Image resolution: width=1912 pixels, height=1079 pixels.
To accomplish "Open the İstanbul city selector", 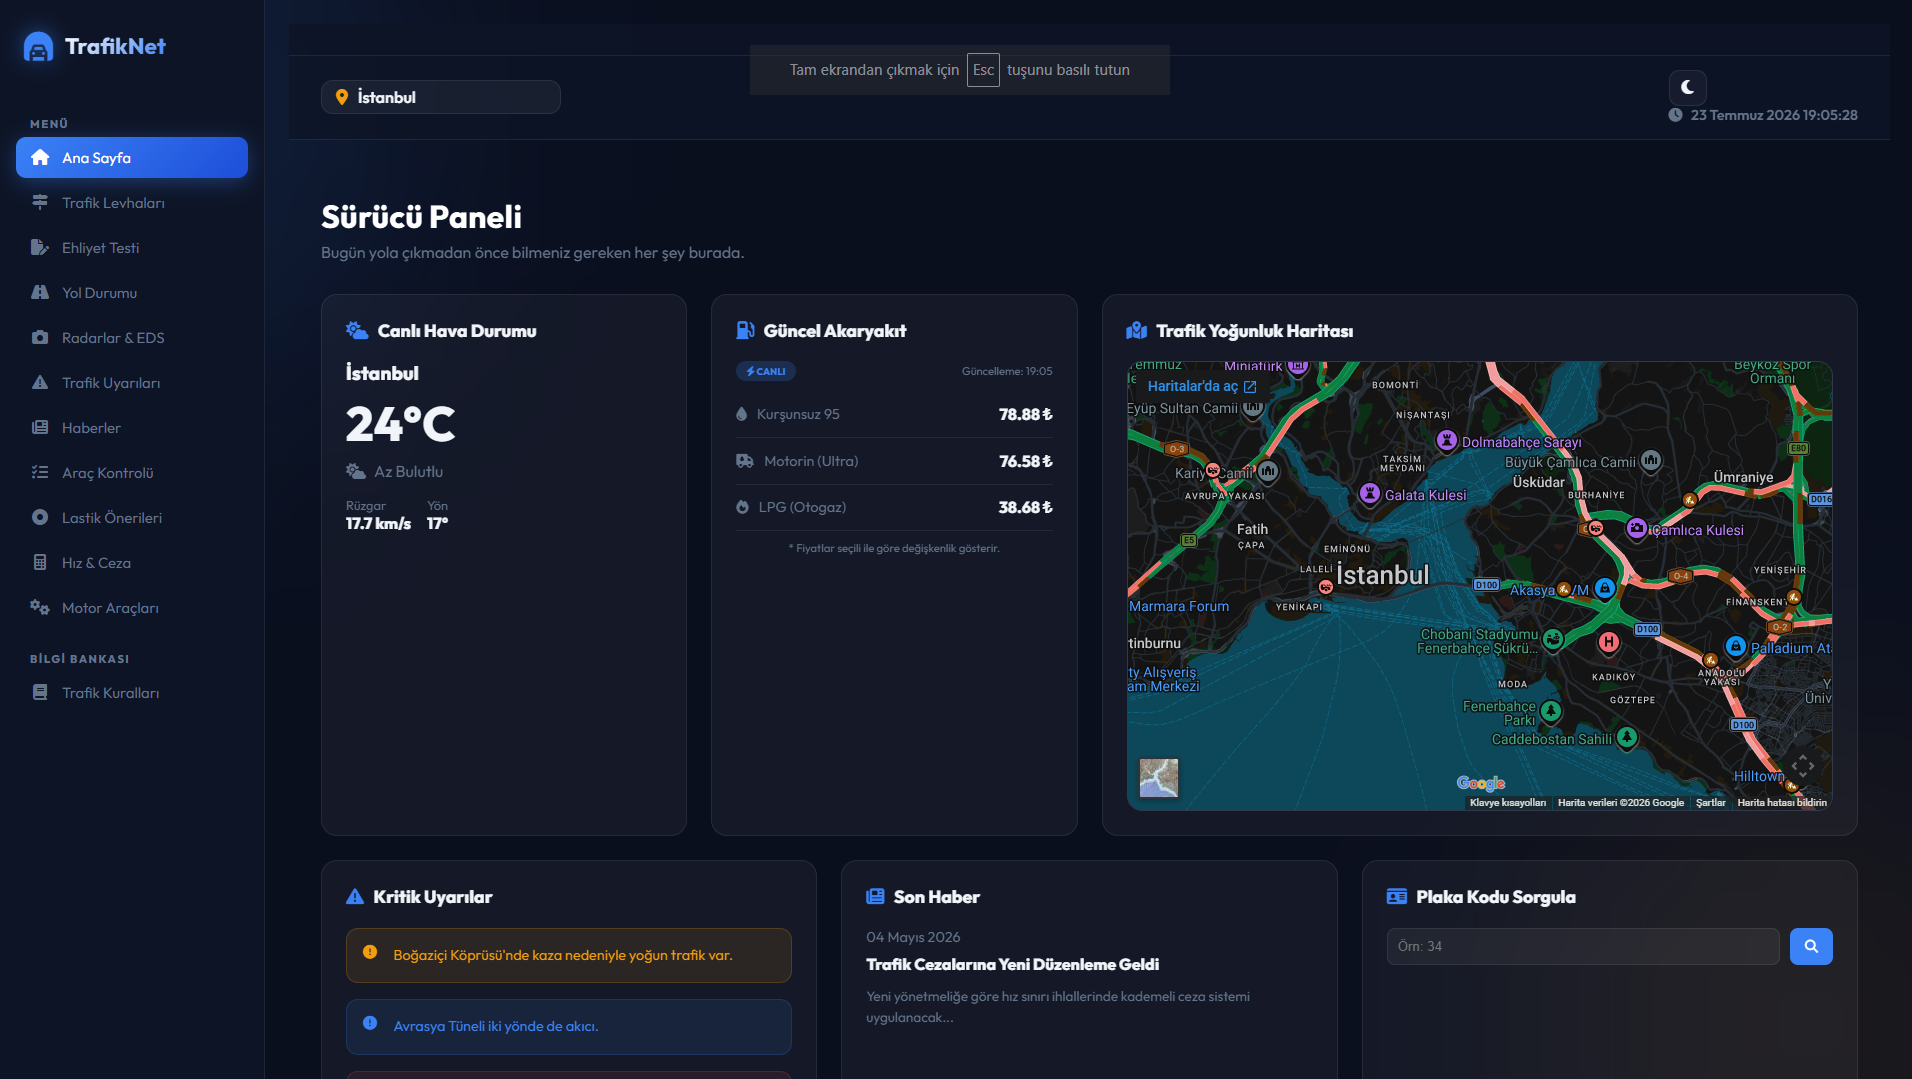I will (x=440, y=97).
